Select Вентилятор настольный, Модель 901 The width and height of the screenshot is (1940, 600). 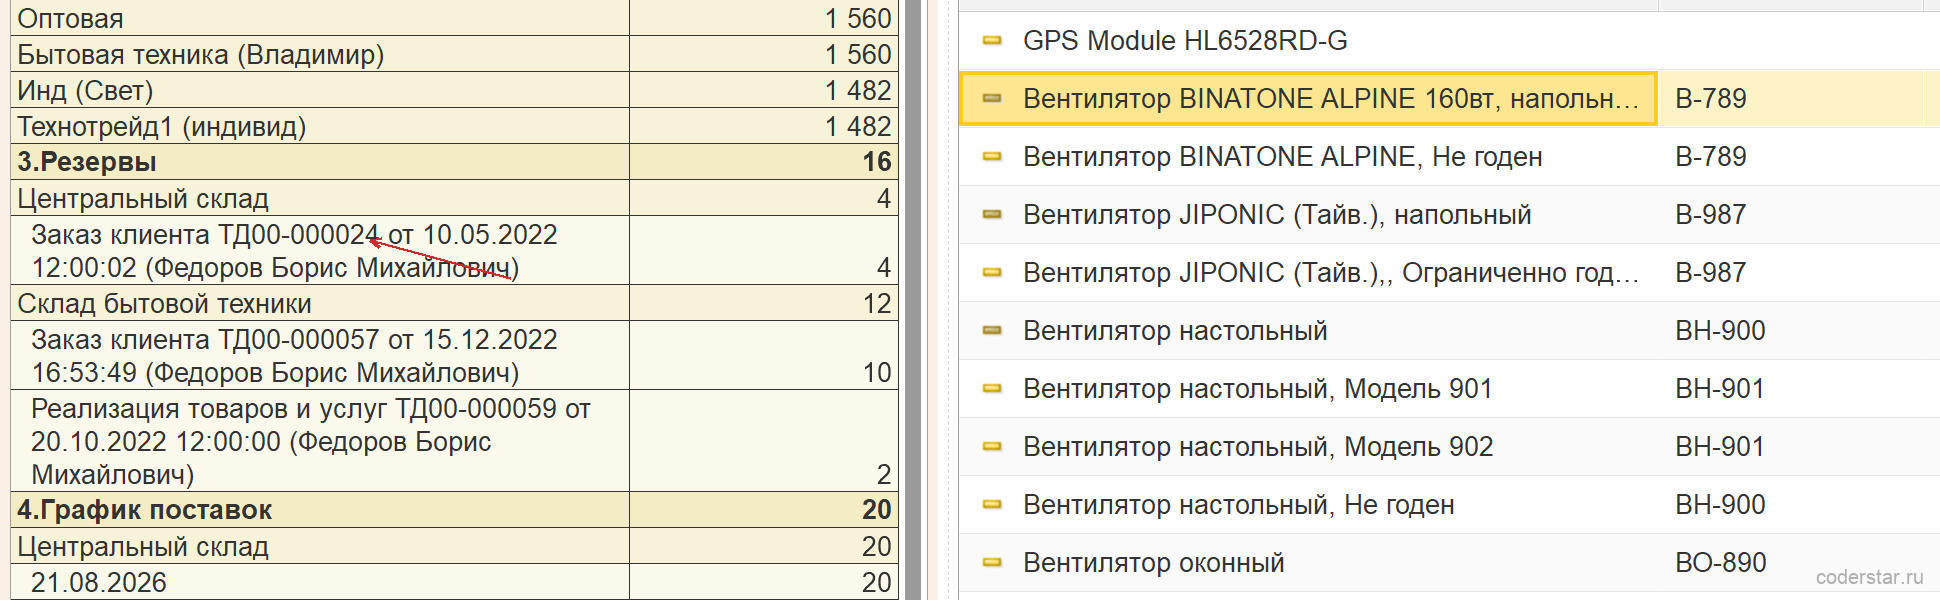click(1258, 389)
